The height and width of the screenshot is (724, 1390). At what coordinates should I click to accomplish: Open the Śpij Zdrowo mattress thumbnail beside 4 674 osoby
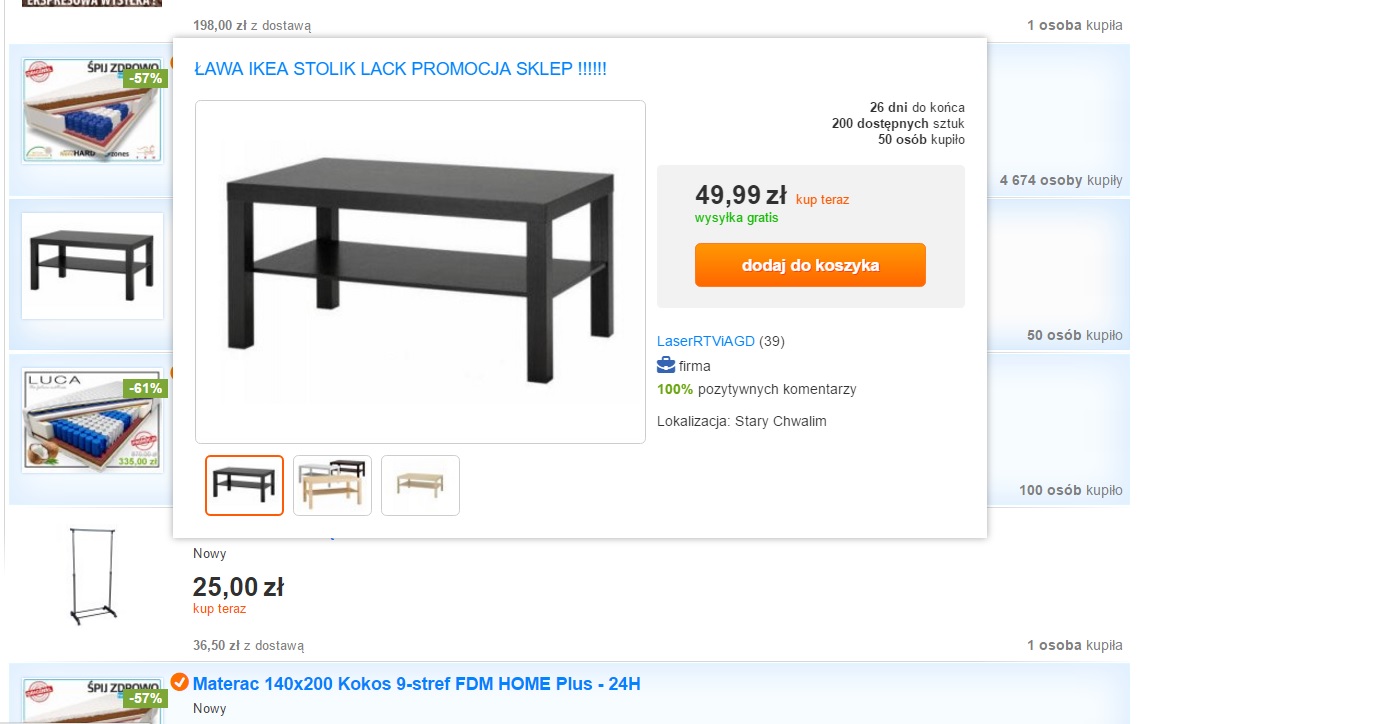[91, 111]
